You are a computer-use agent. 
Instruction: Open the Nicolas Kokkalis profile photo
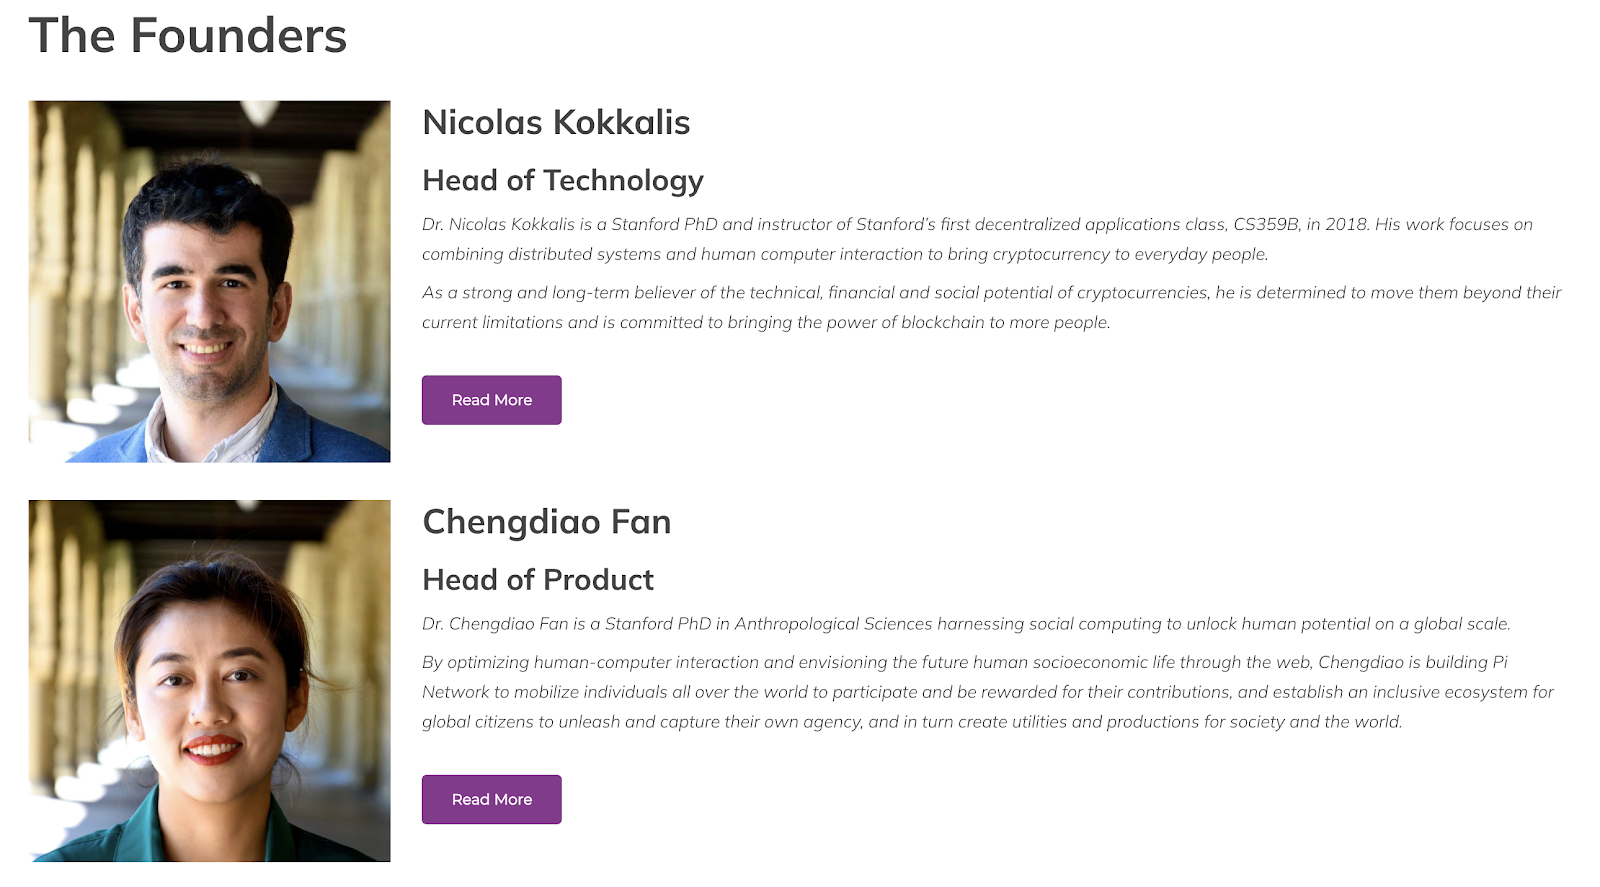209,281
